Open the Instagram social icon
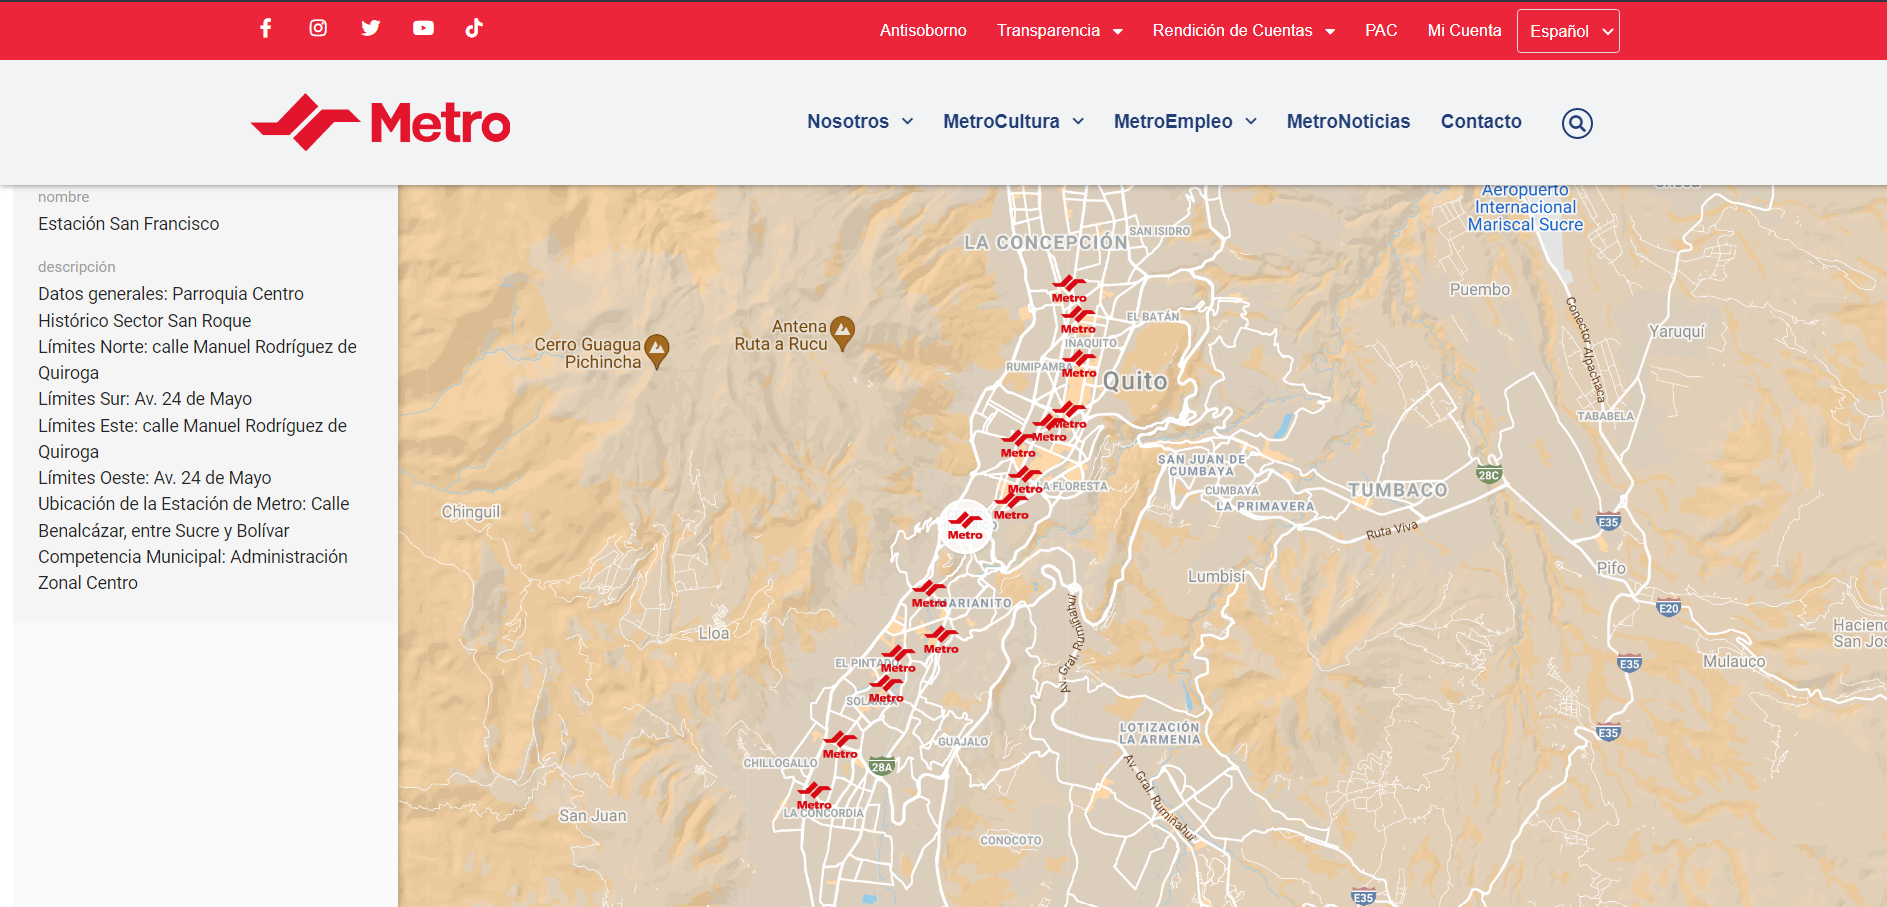The height and width of the screenshot is (907, 1887). (x=318, y=28)
